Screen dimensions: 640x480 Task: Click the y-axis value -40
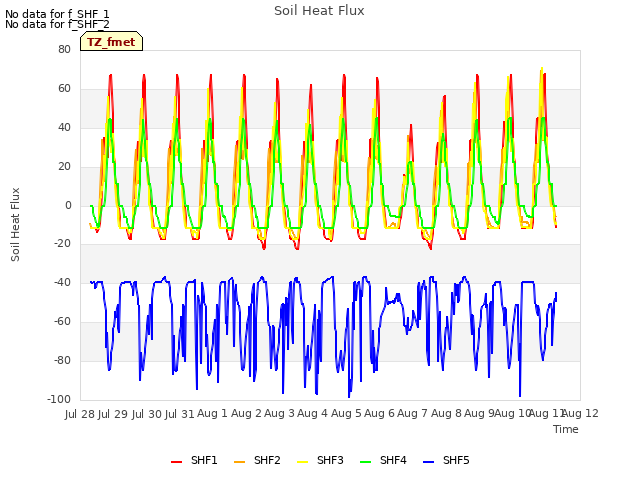click(x=62, y=282)
